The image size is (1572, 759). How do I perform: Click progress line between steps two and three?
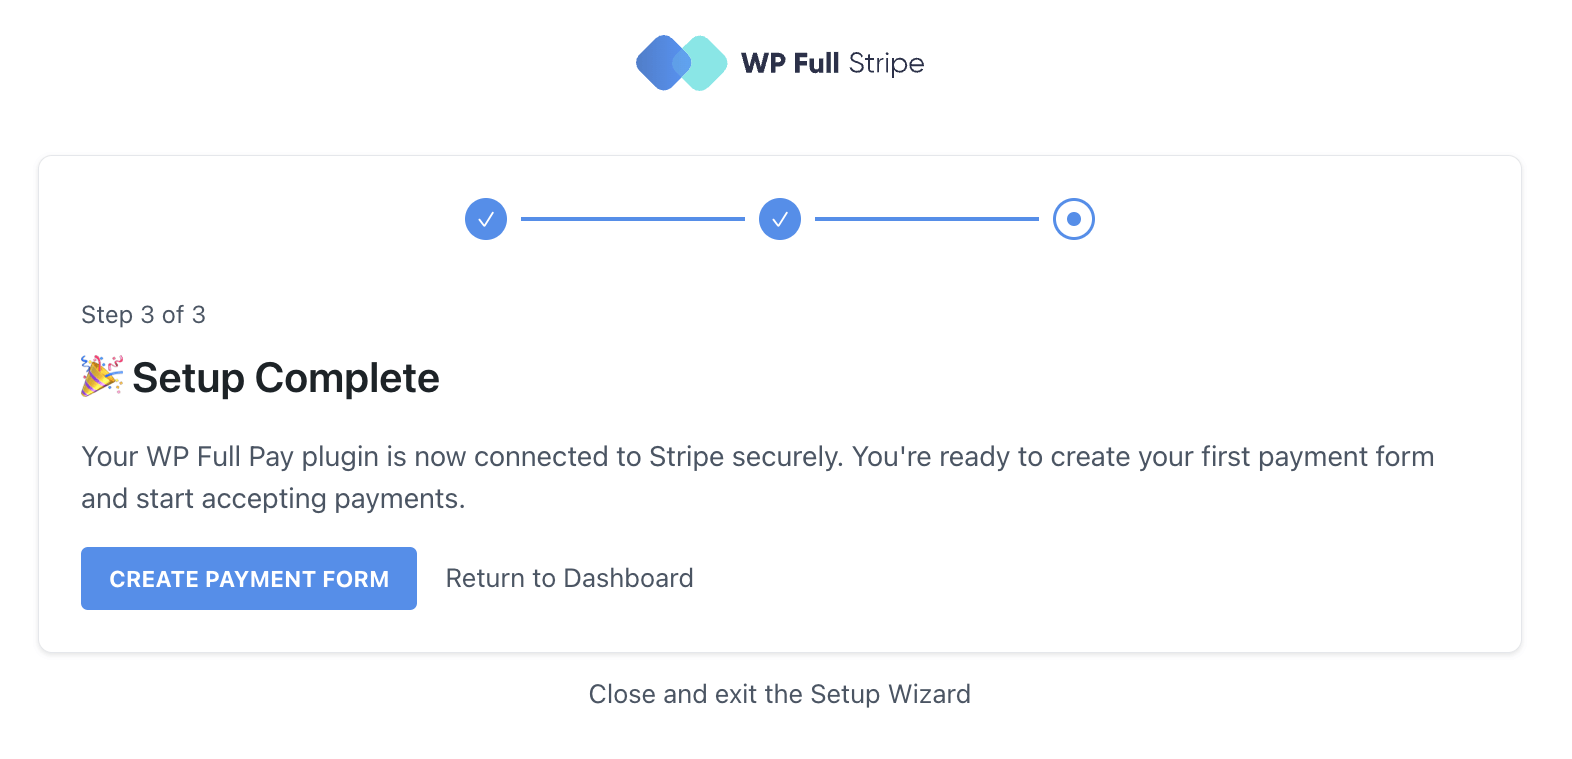(927, 219)
